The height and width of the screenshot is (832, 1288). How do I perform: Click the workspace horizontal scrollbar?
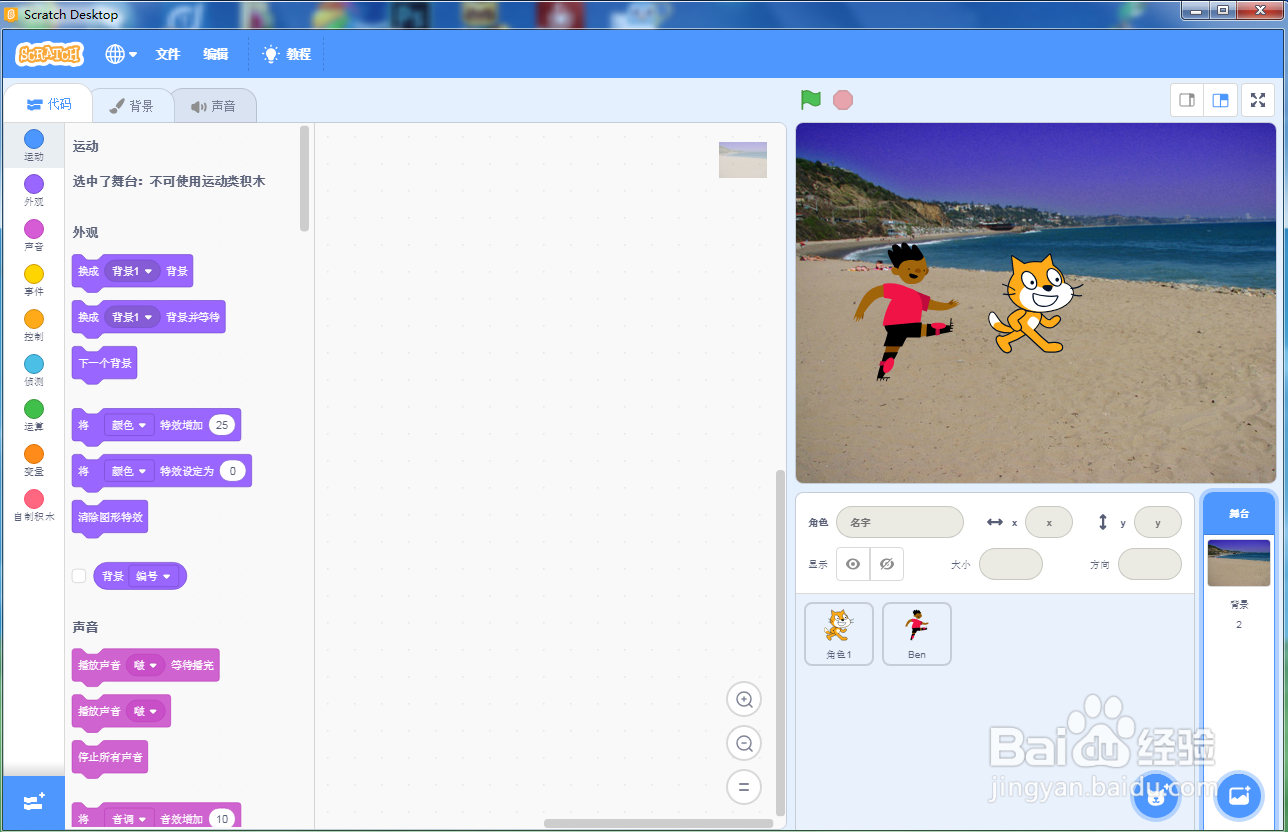pyautogui.click(x=658, y=824)
